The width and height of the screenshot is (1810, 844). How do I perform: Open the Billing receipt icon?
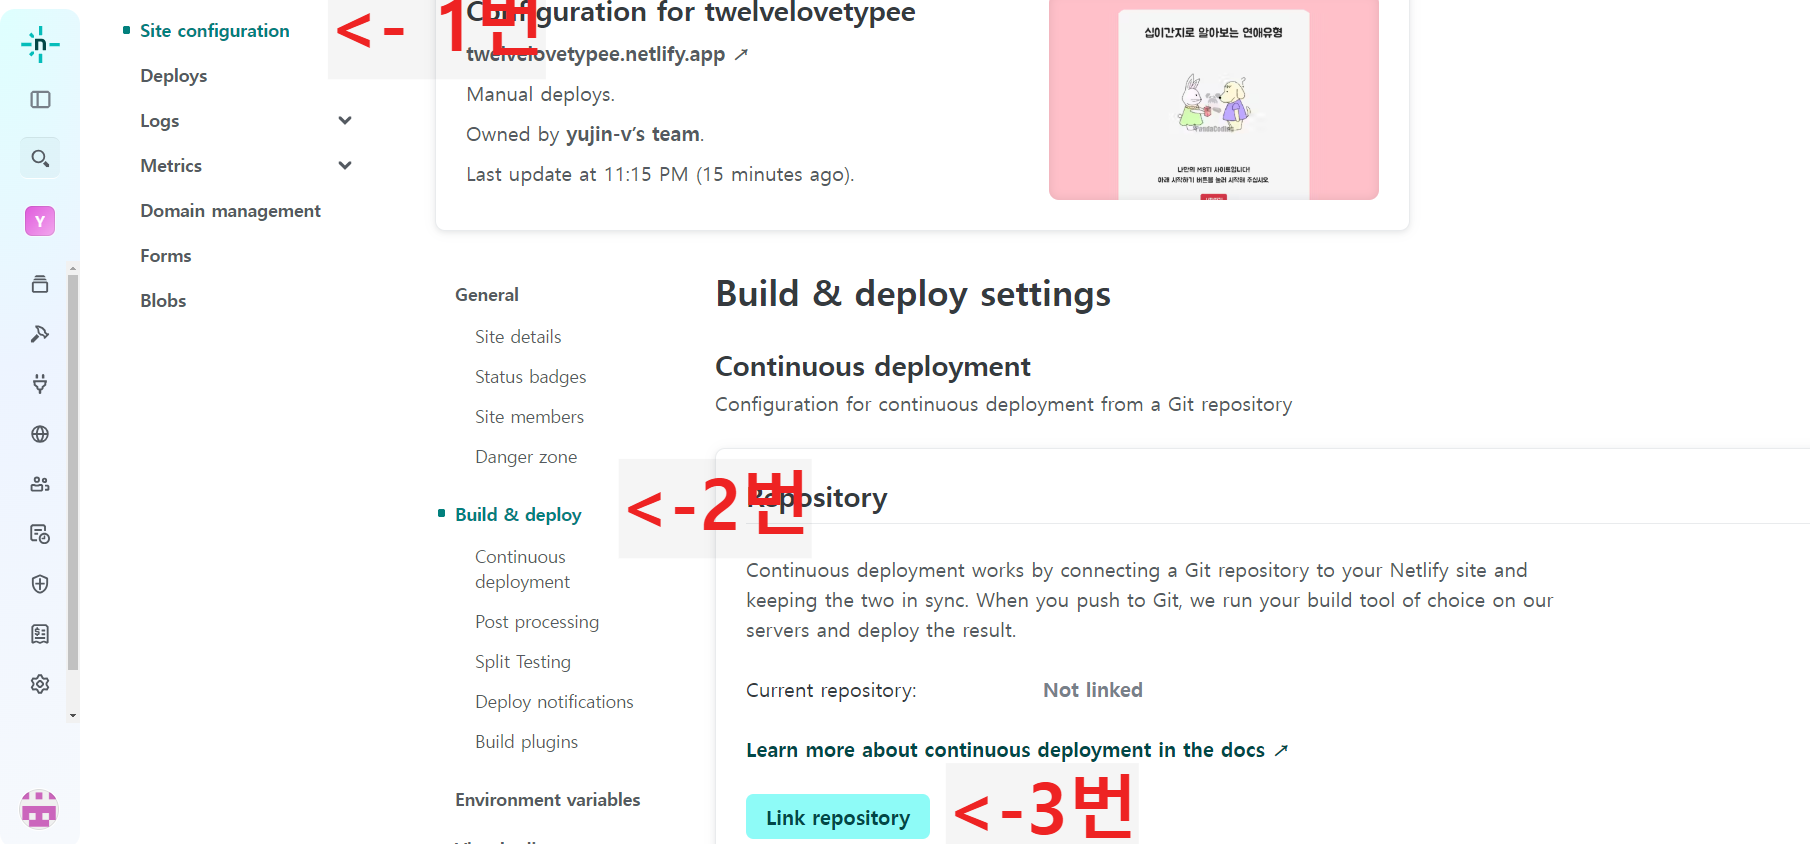(x=40, y=634)
